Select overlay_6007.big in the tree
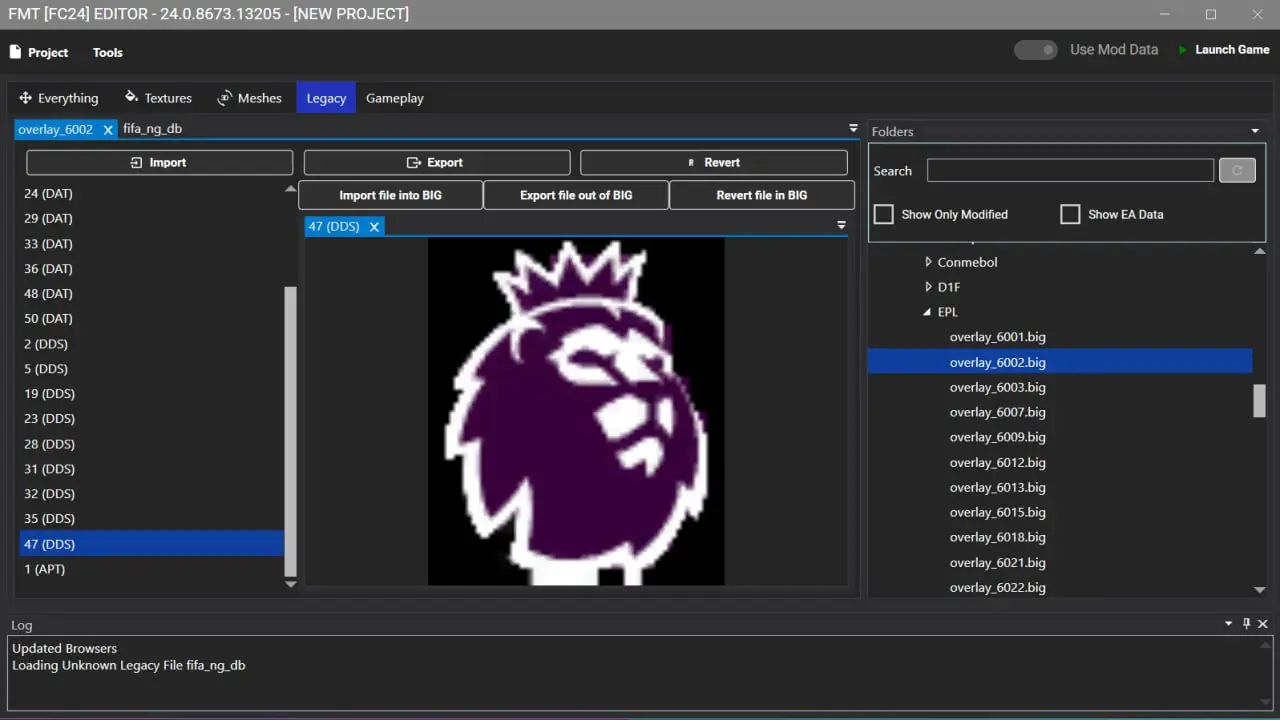The image size is (1280, 720). pos(998,412)
